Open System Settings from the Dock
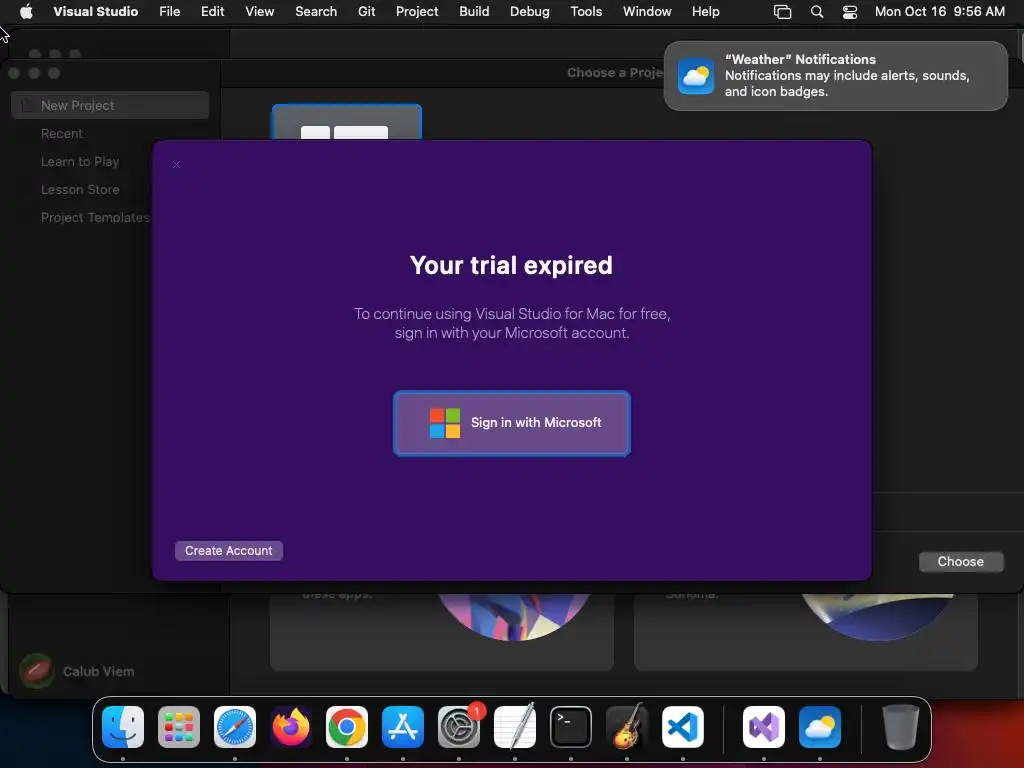The width and height of the screenshot is (1024, 768). click(x=459, y=727)
